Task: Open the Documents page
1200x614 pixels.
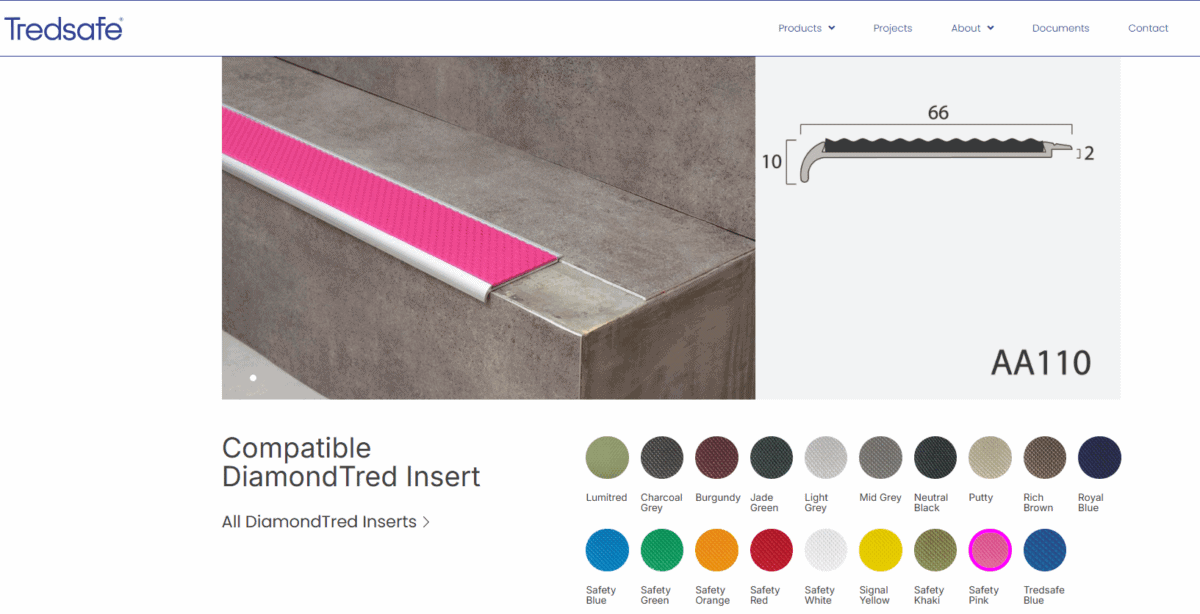Action: tap(1060, 28)
